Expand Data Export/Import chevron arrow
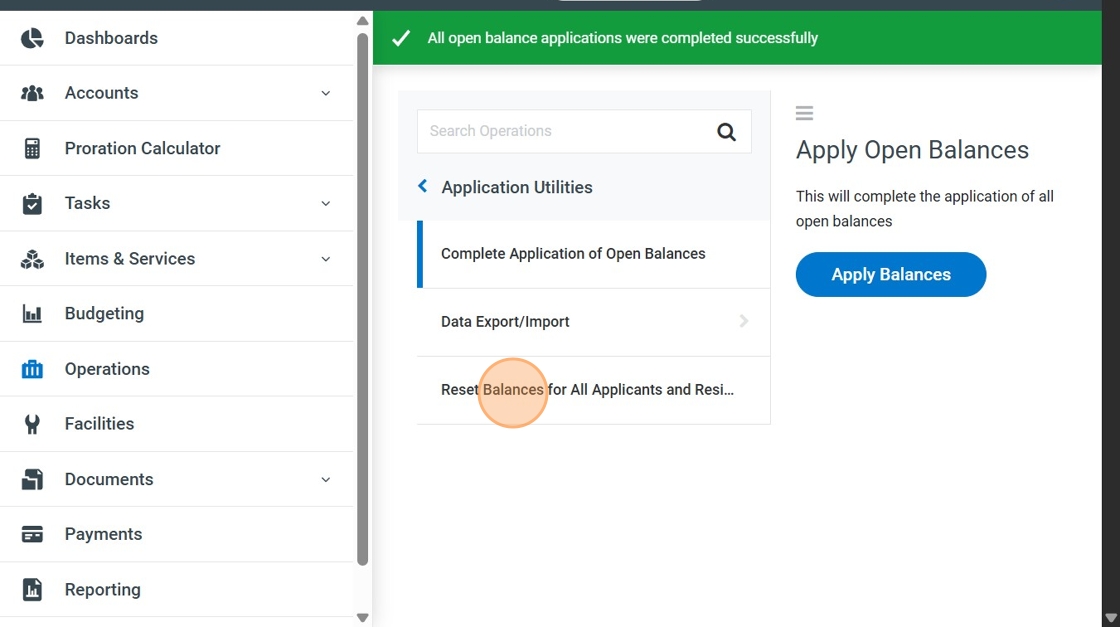1120x627 pixels. [743, 321]
